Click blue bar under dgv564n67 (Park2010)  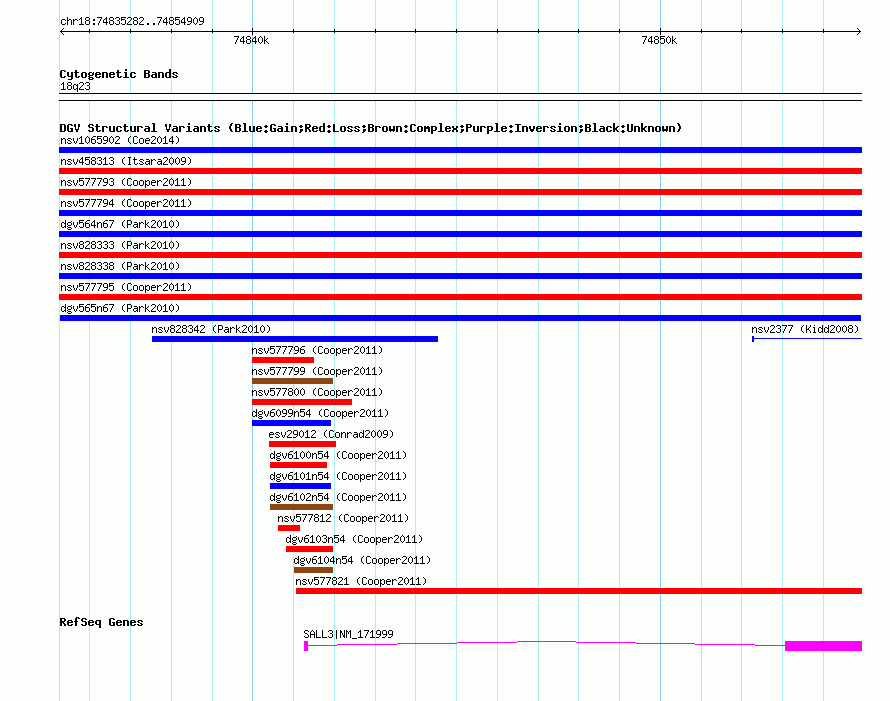(460, 234)
